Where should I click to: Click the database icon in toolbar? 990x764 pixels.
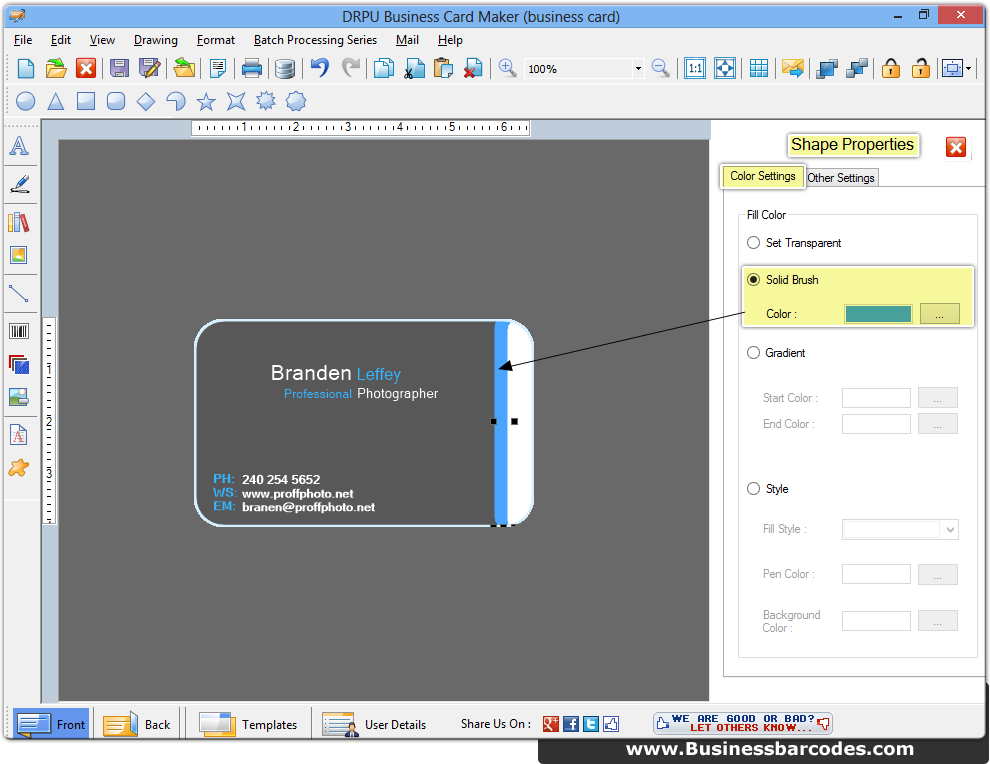(285, 68)
